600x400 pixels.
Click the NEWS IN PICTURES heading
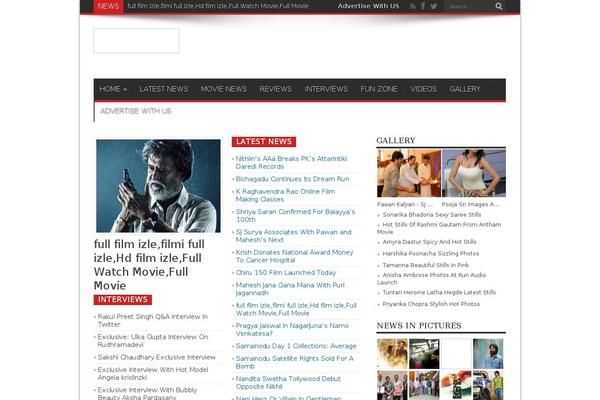pos(419,326)
